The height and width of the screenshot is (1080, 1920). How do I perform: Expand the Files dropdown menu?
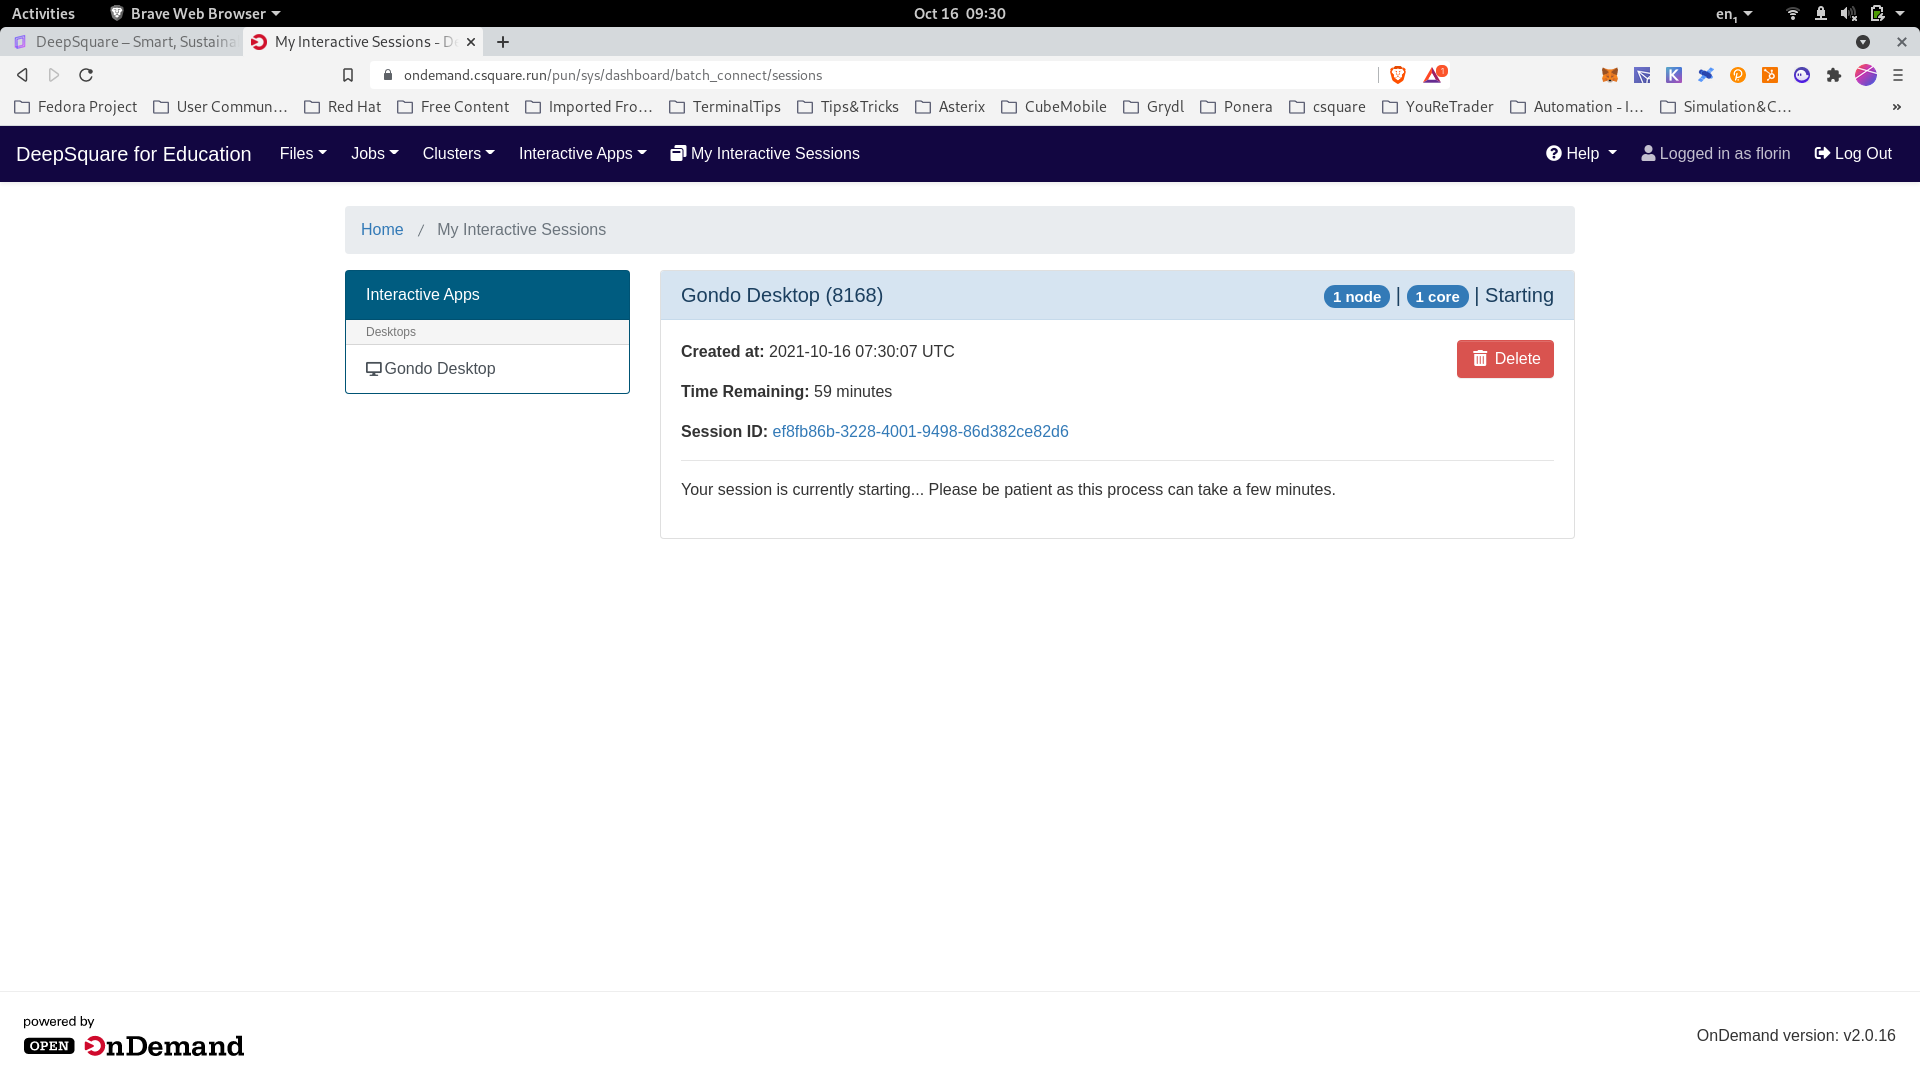point(303,154)
